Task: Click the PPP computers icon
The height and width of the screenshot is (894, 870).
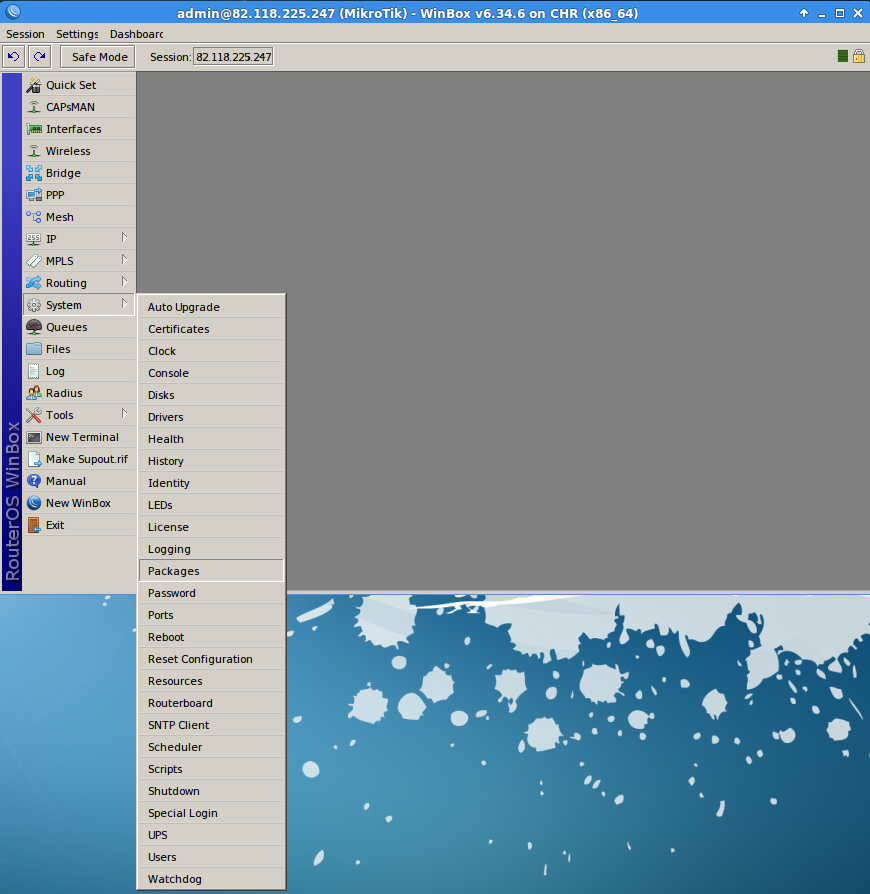Action: click(34, 195)
